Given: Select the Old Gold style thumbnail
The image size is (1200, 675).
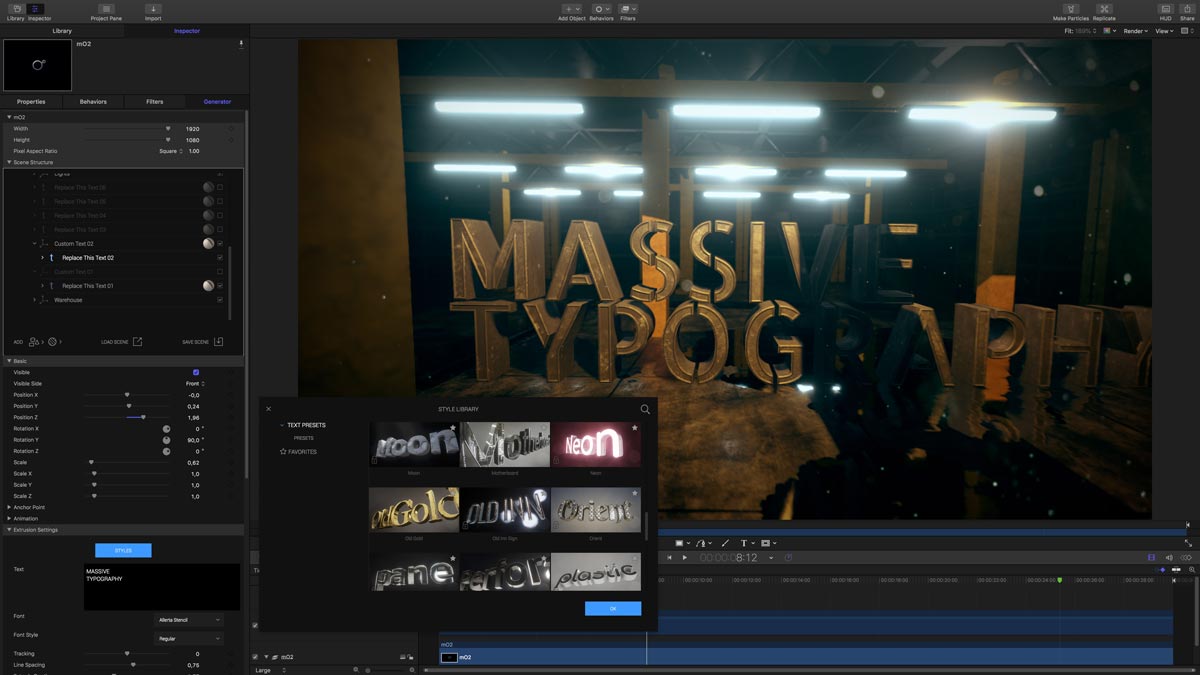Looking at the screenshot, I should click(x=414, y=509).
